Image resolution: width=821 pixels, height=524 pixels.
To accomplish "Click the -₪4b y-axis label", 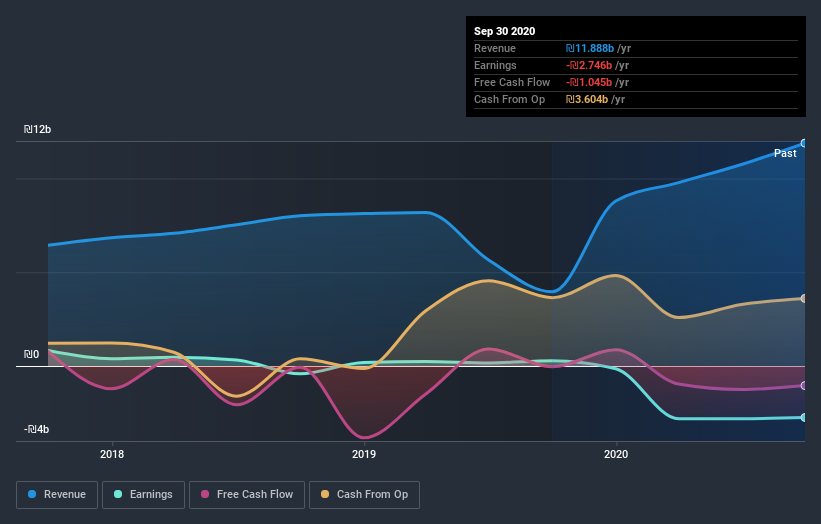I will [36, 429].
